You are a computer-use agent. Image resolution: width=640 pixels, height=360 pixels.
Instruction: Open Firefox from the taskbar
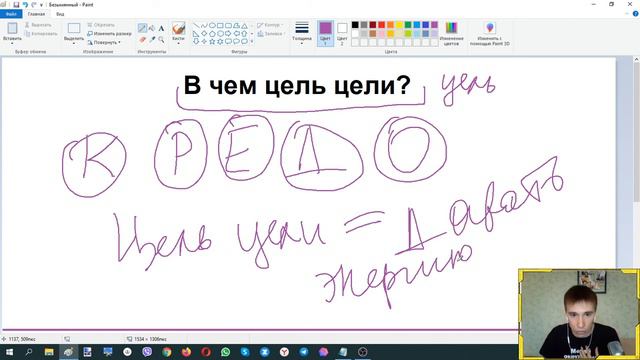pyautogui.click(x=186, y=351)
